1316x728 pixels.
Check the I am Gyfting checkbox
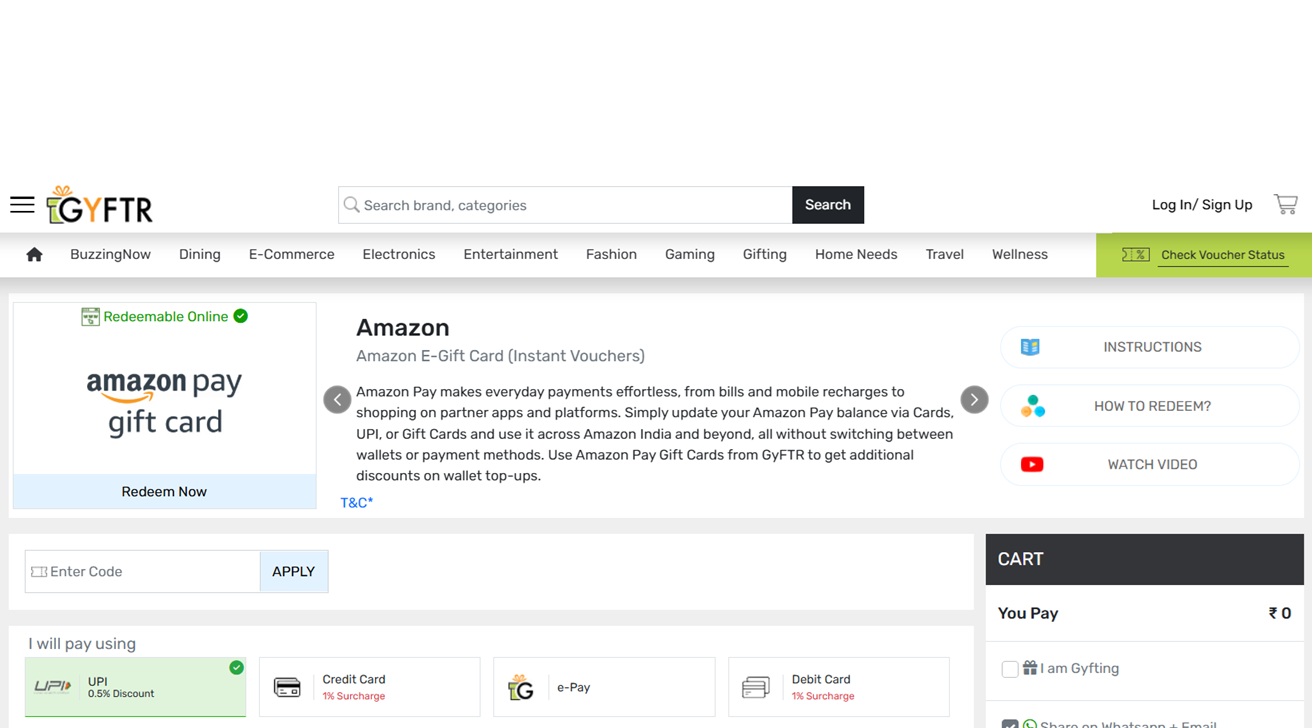click(1010, 669)
